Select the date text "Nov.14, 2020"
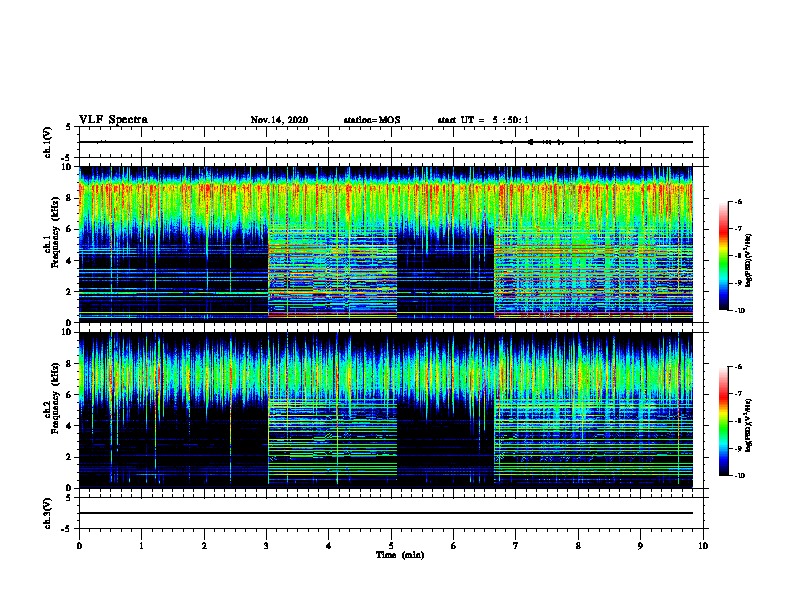 [279, 120]
